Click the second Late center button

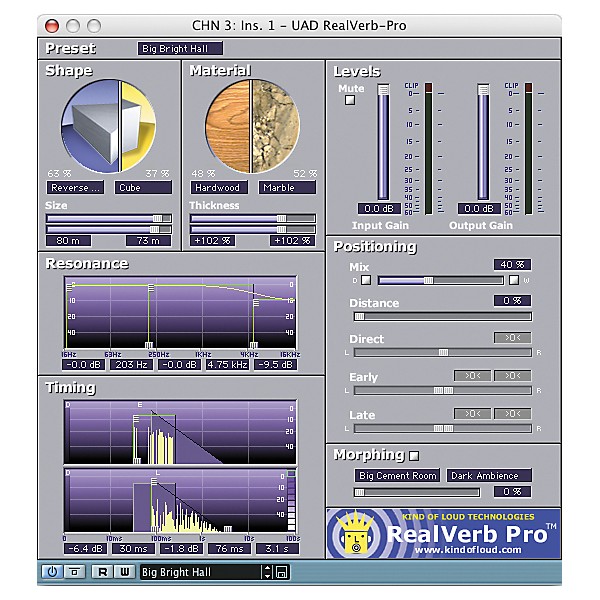[512, 414]
